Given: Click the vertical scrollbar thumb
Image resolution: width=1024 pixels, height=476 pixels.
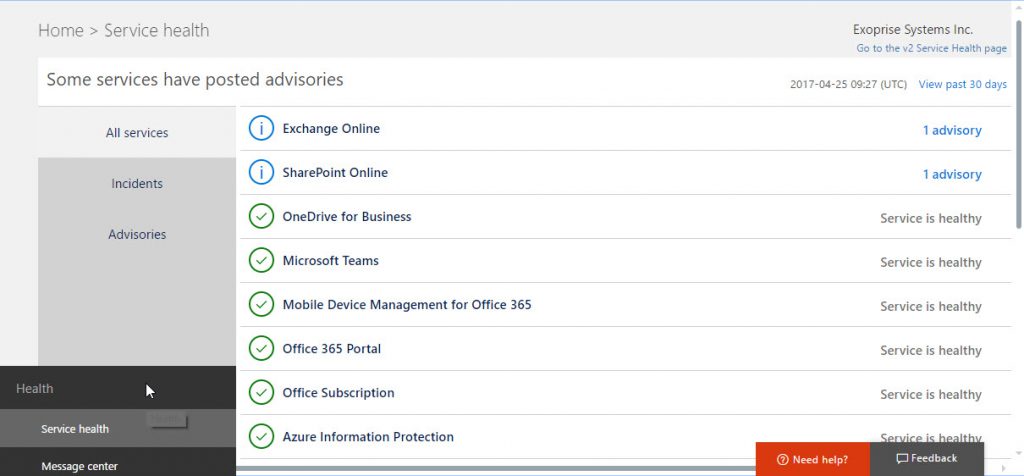Looking at the screenshot, I should click(1019, 124).
